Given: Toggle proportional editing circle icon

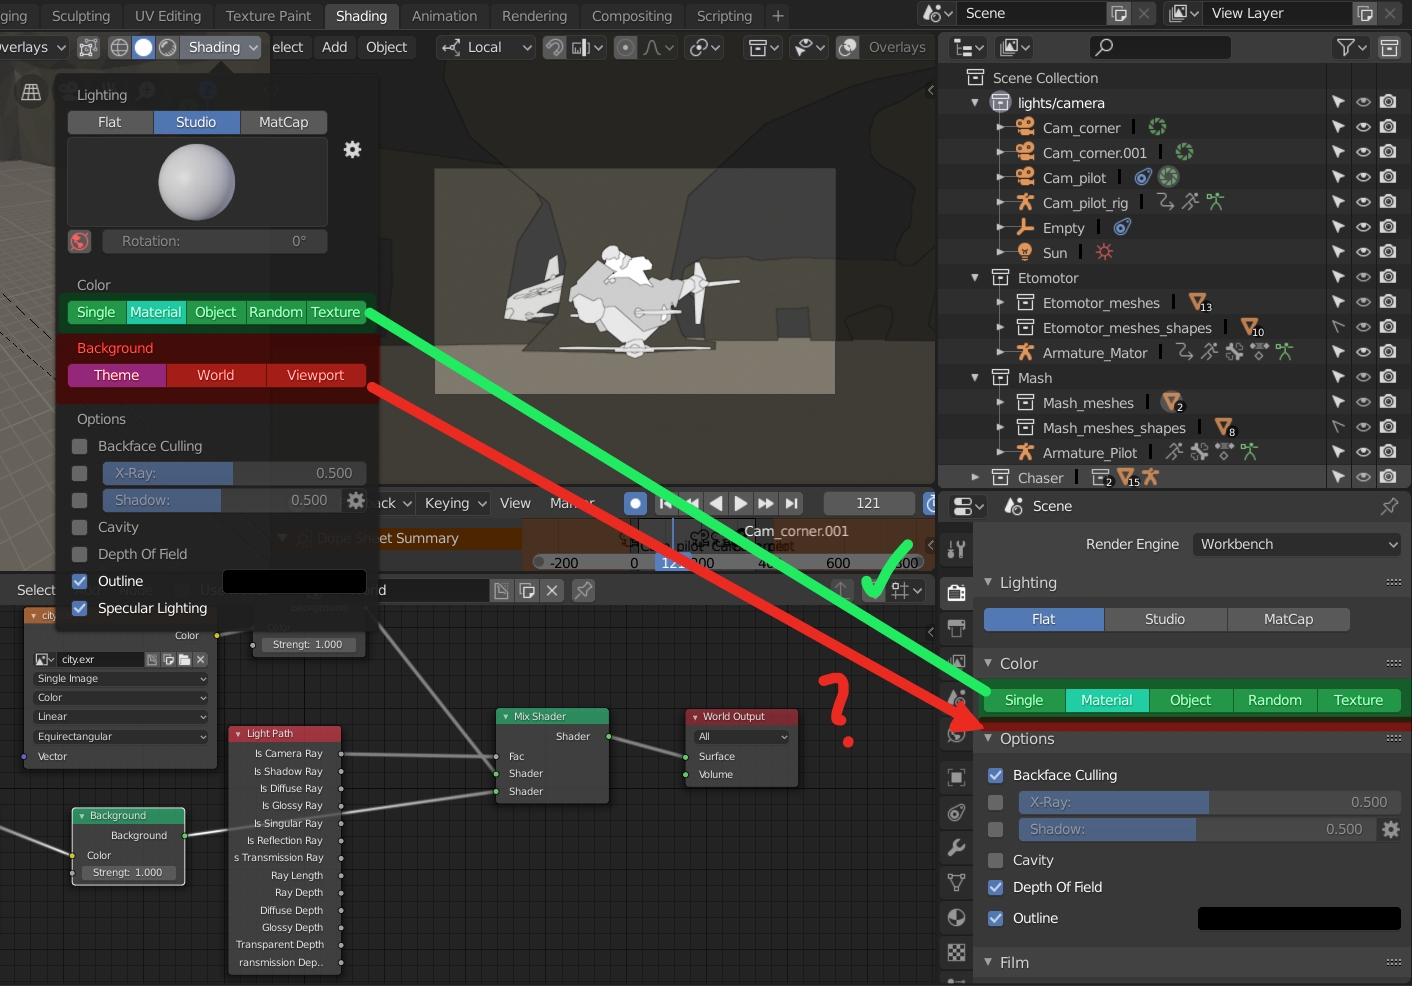Looking at the screenshot, I should click(625, 47).
